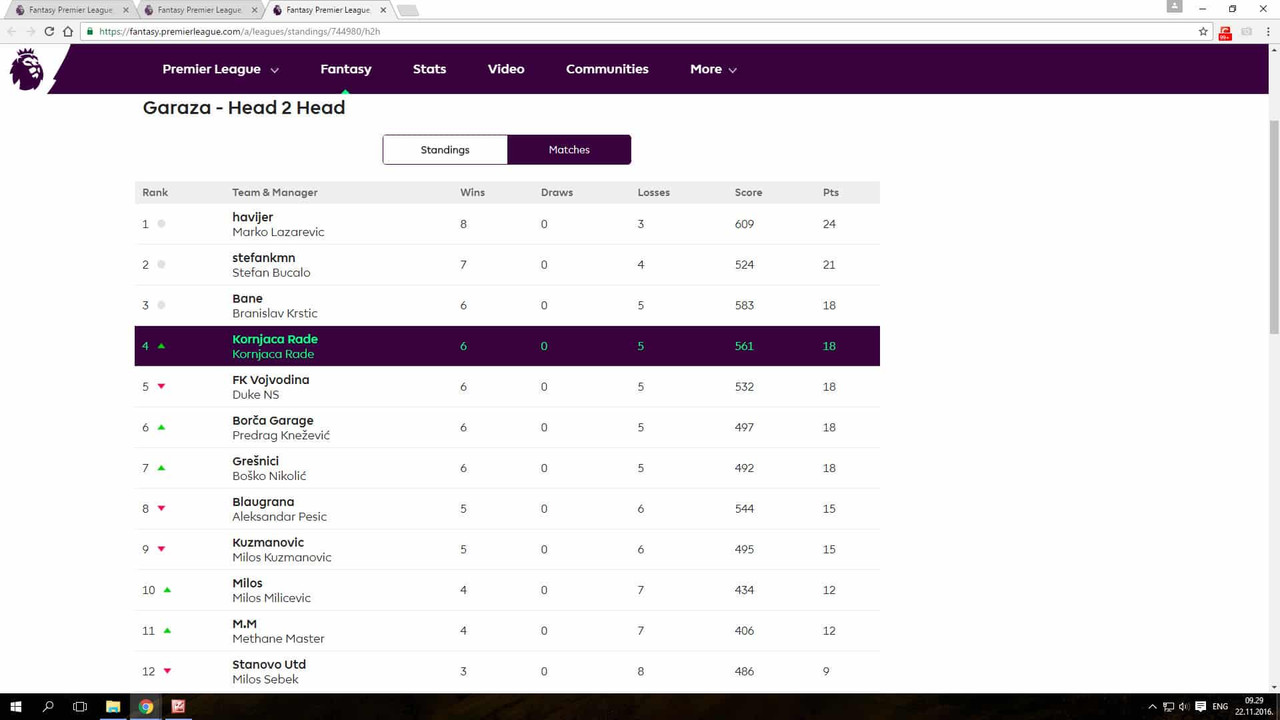The height and width of the screenshot is (720, 1280).
Task: Open the Windows Start menu
Action: 16,706
